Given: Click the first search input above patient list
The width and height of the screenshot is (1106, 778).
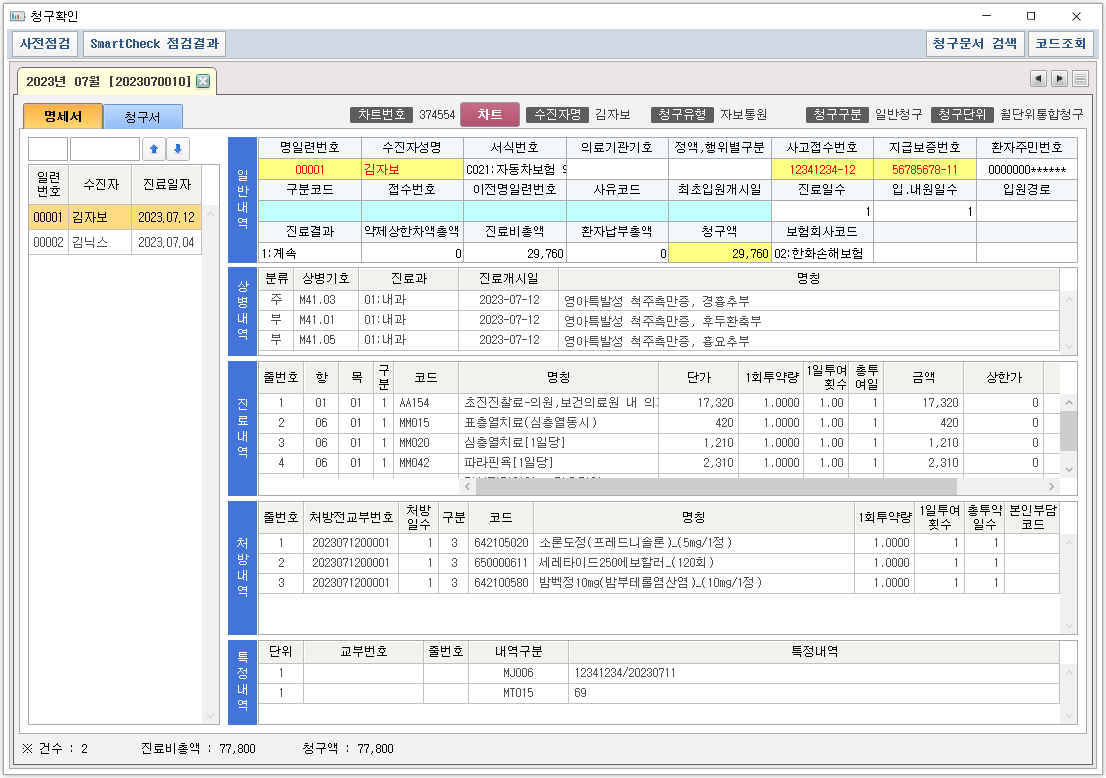Looking at the screenshot, I should pyautogui.click(x=48, y=150).
